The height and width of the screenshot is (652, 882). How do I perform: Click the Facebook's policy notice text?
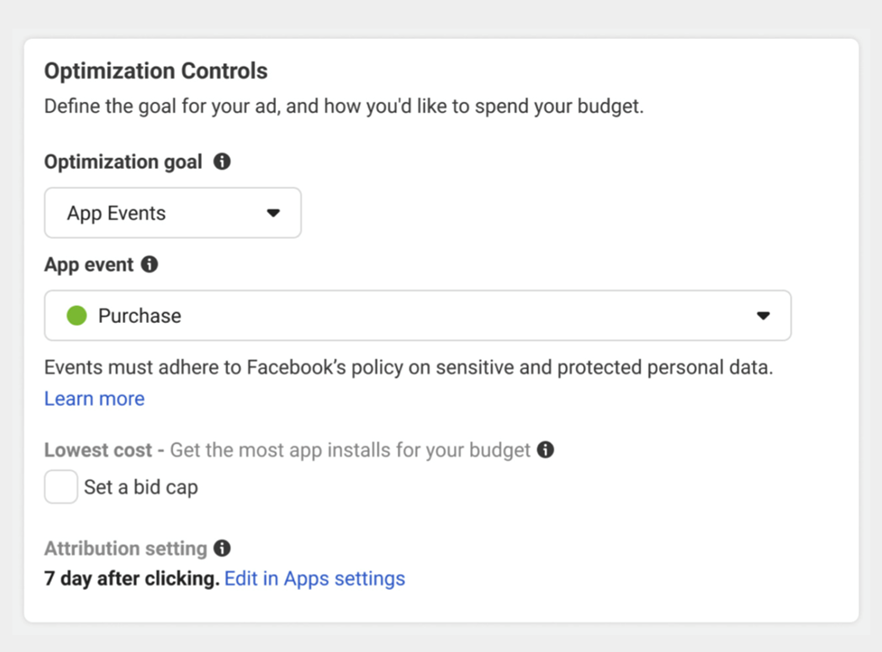tap(409, 367)
